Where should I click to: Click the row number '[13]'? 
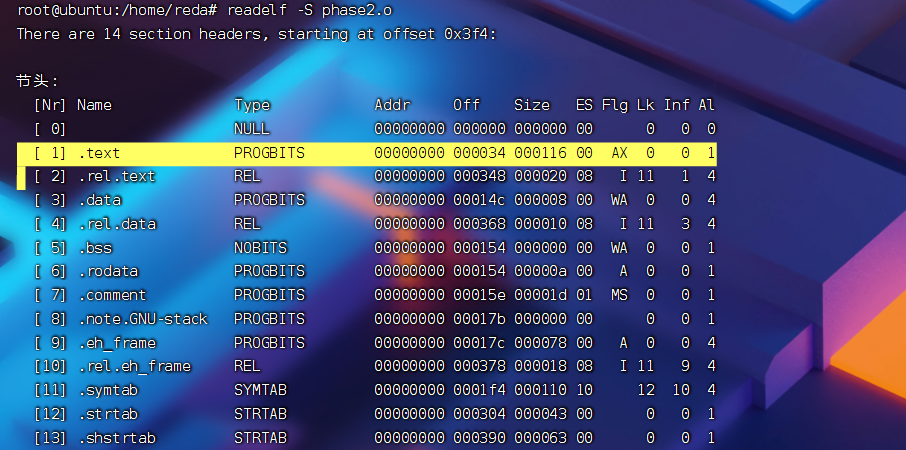(50, 438)
